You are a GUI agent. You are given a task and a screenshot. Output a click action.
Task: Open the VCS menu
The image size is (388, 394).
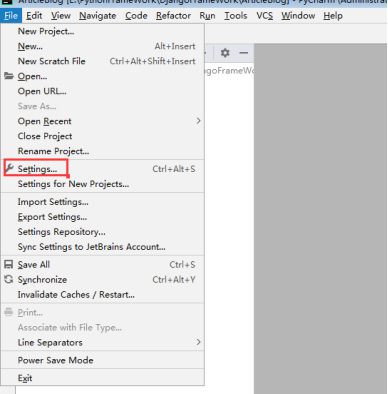264,16
